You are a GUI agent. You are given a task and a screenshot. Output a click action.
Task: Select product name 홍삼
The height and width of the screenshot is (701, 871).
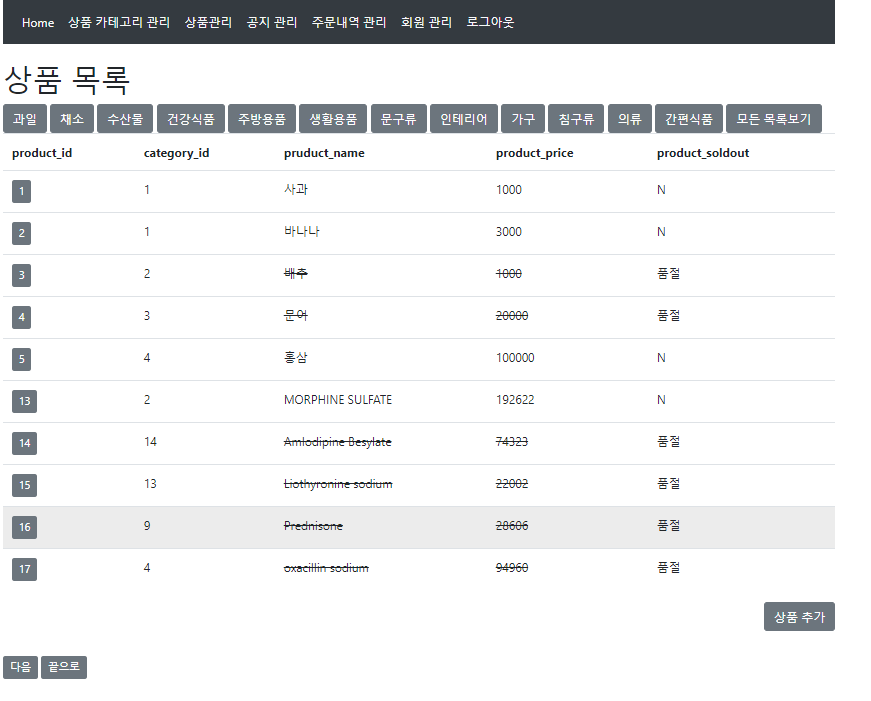click(296, 358)
